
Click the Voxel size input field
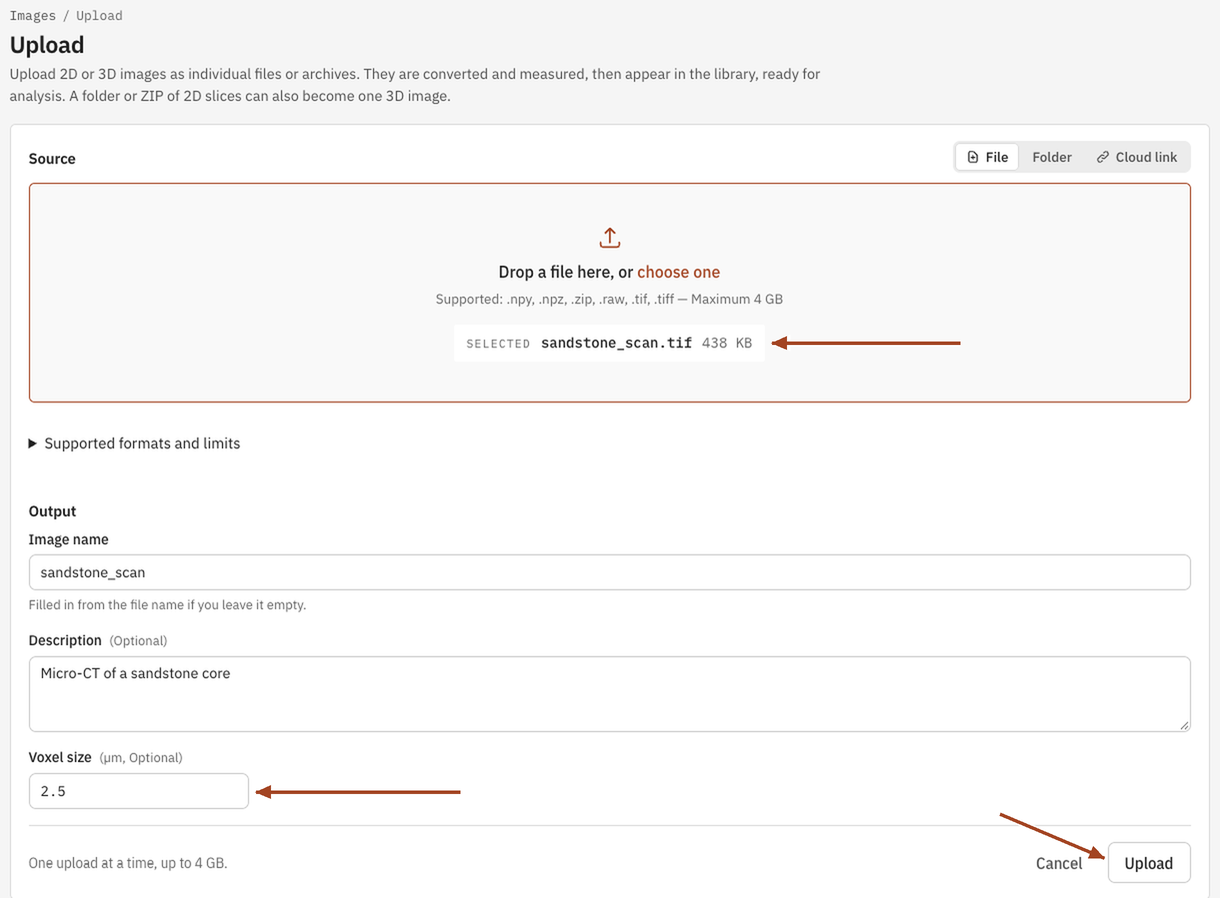coord(139,791)
